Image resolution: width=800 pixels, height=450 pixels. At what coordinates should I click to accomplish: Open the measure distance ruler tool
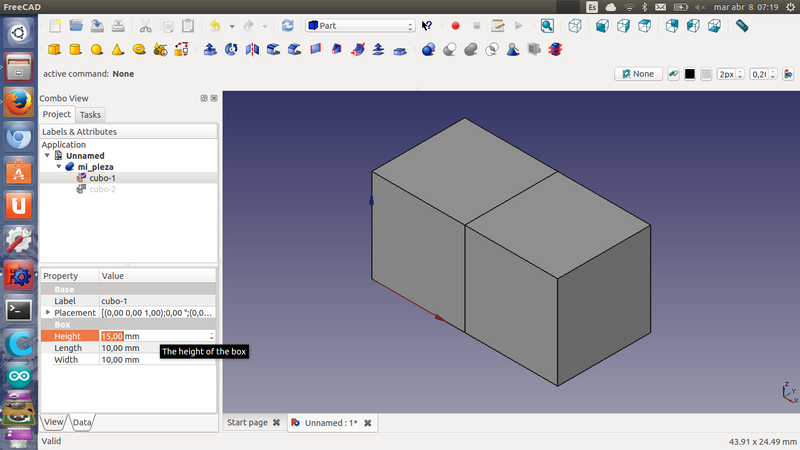tap(741, 25)
